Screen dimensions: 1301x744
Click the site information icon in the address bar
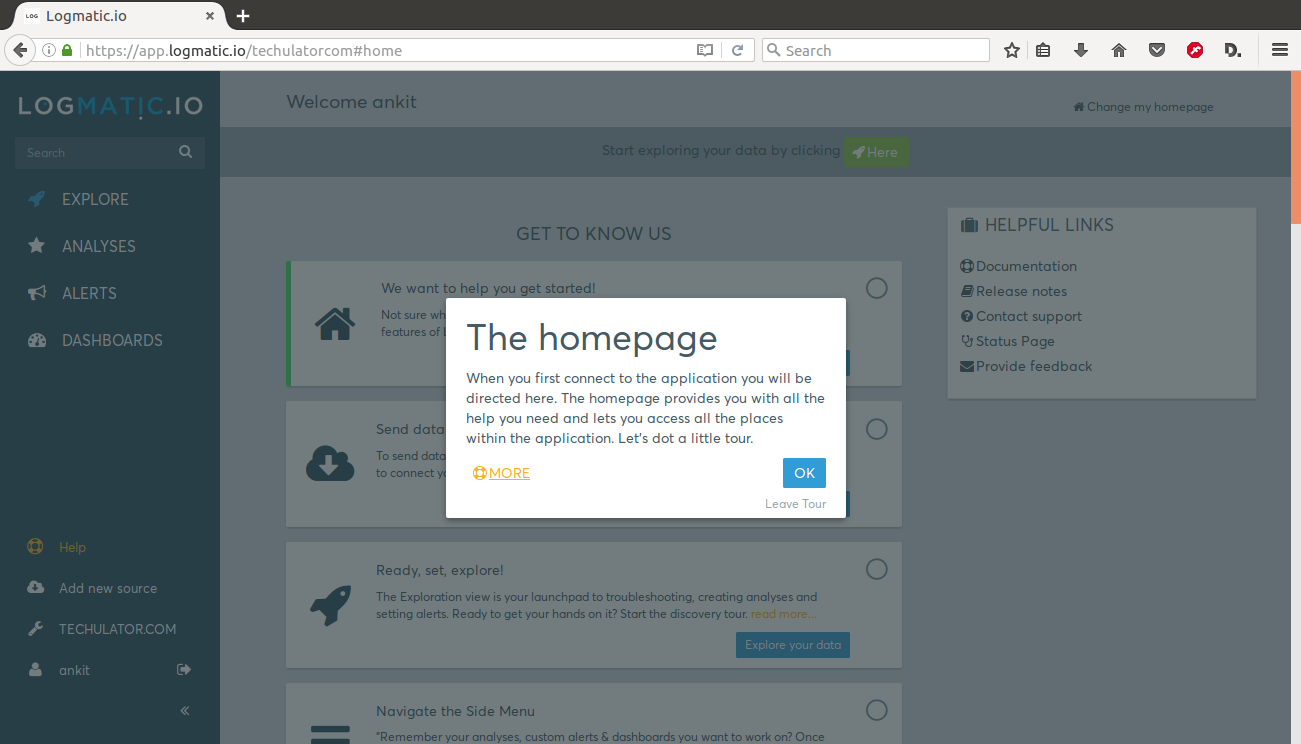pos(48,50)
